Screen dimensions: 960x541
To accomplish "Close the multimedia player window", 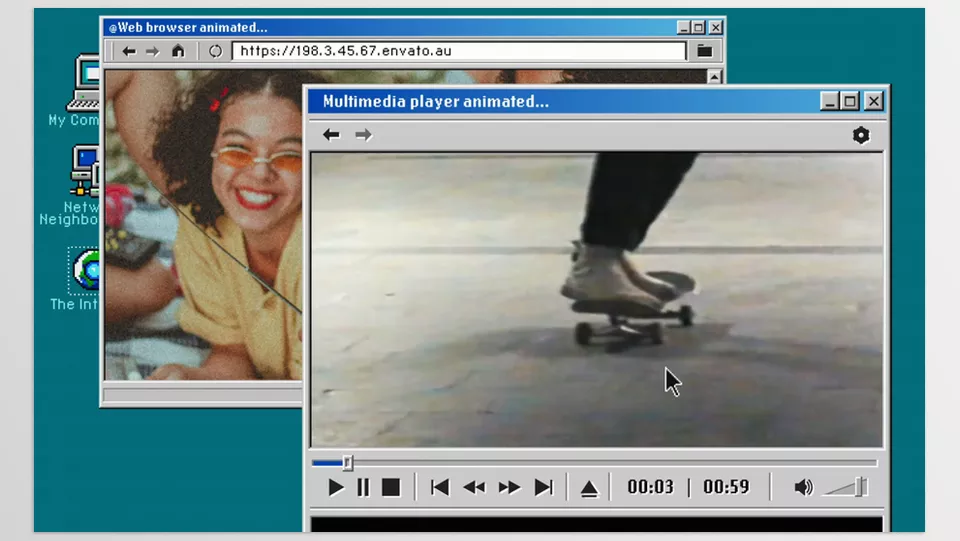I will click(873, 101).
